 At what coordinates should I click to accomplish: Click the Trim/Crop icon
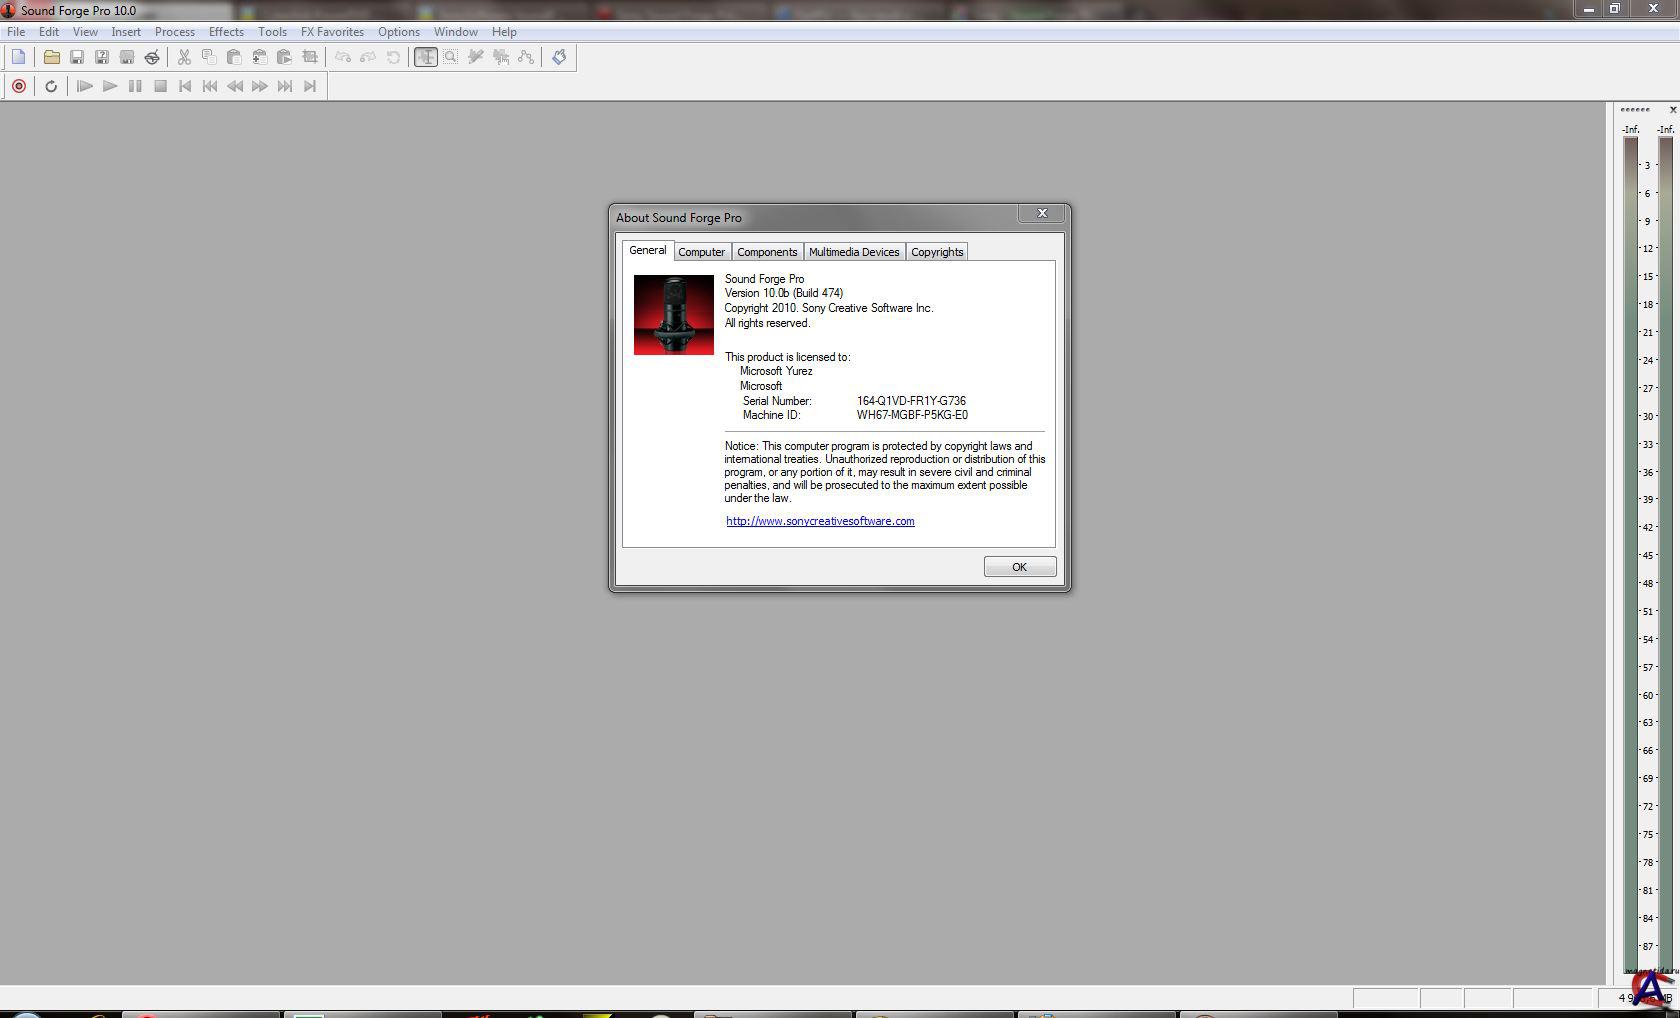(x=309, y=57)
